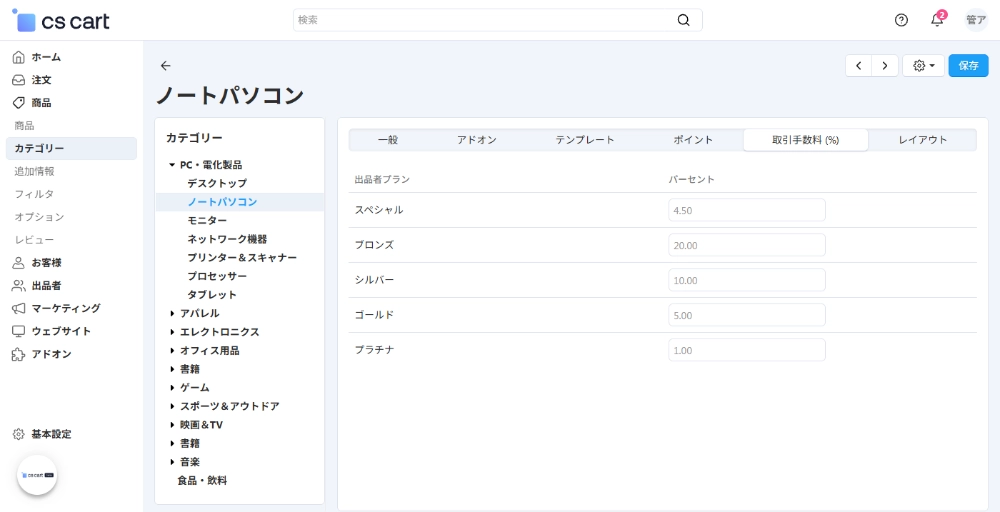The width and height of the screenshot is (1000, 512).
Task: Expand the ゲーム category node
Action: pyautogui.click(x=172, y=388)
